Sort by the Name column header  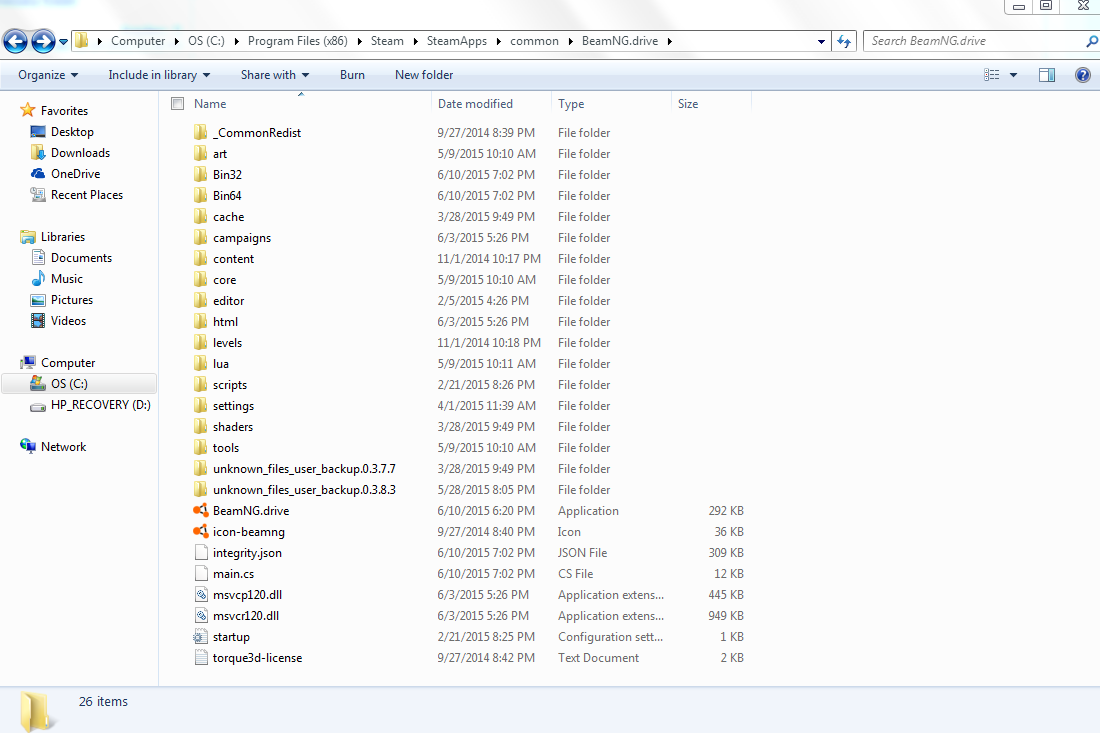pos(210,104)
